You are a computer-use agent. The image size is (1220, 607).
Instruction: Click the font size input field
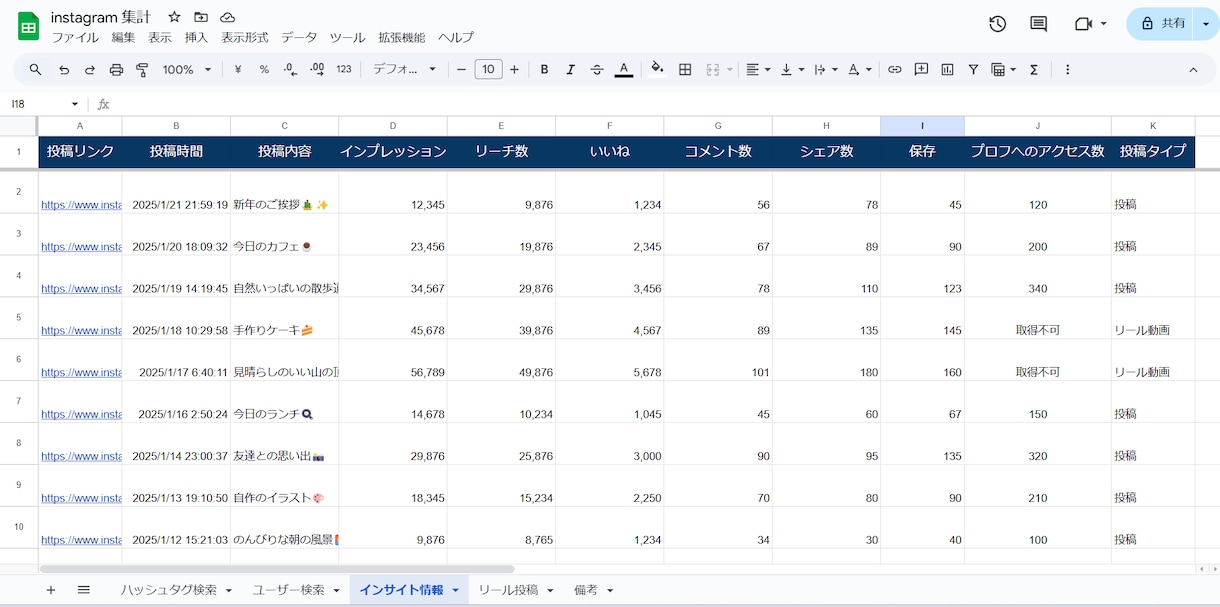[x=488, y=70]
